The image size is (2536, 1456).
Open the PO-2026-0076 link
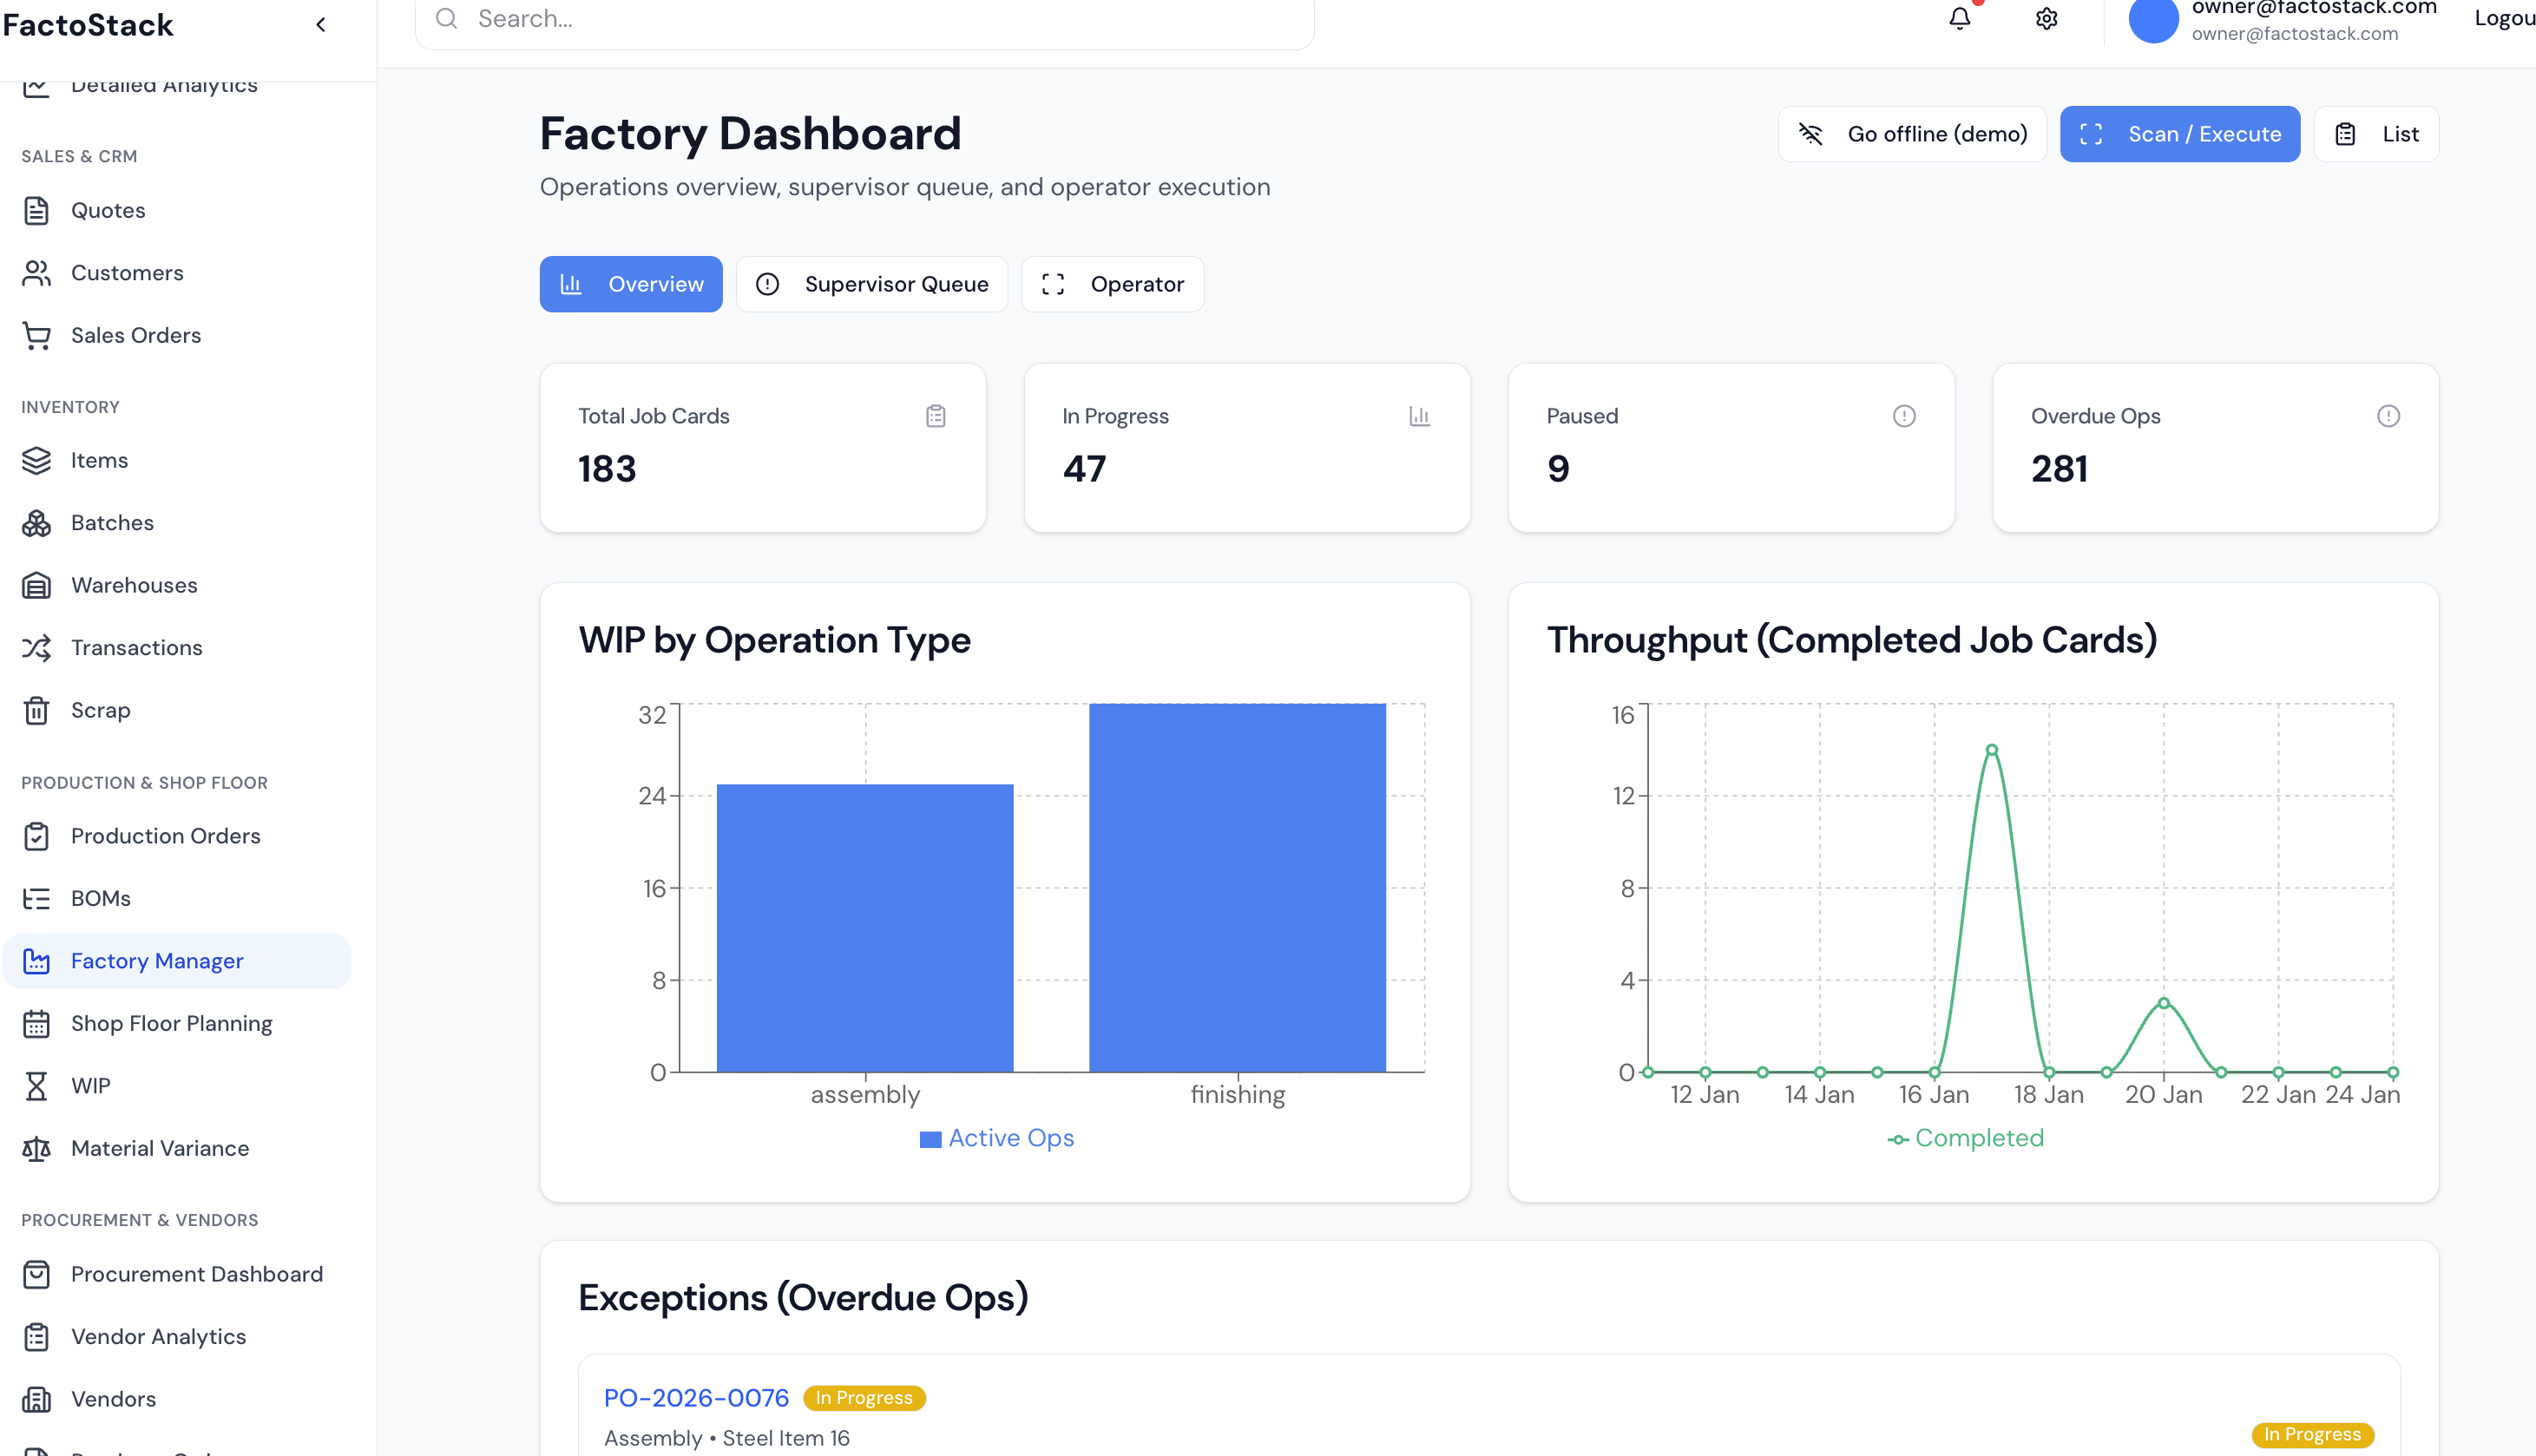point(696,1397)
